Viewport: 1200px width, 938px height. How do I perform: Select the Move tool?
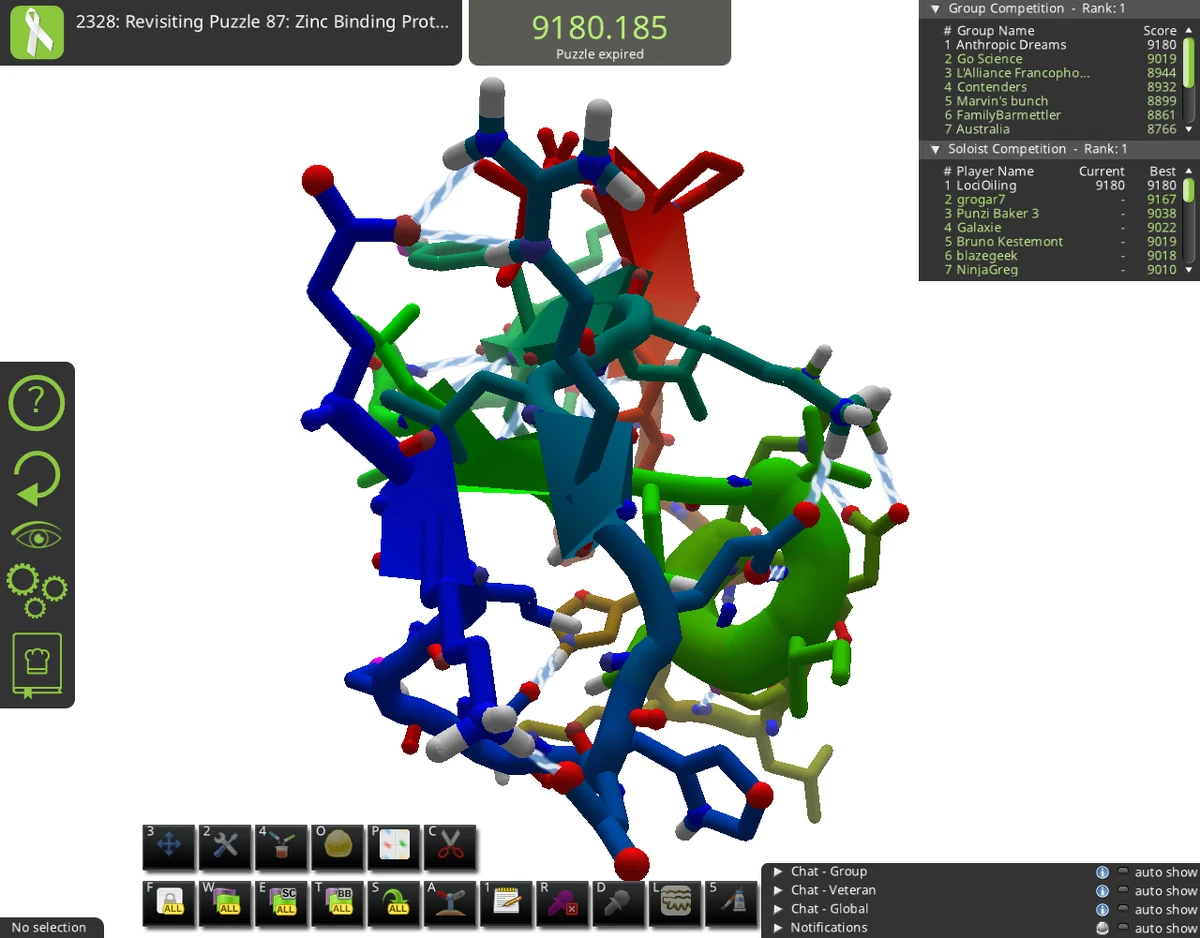click(x=169, y=848)
